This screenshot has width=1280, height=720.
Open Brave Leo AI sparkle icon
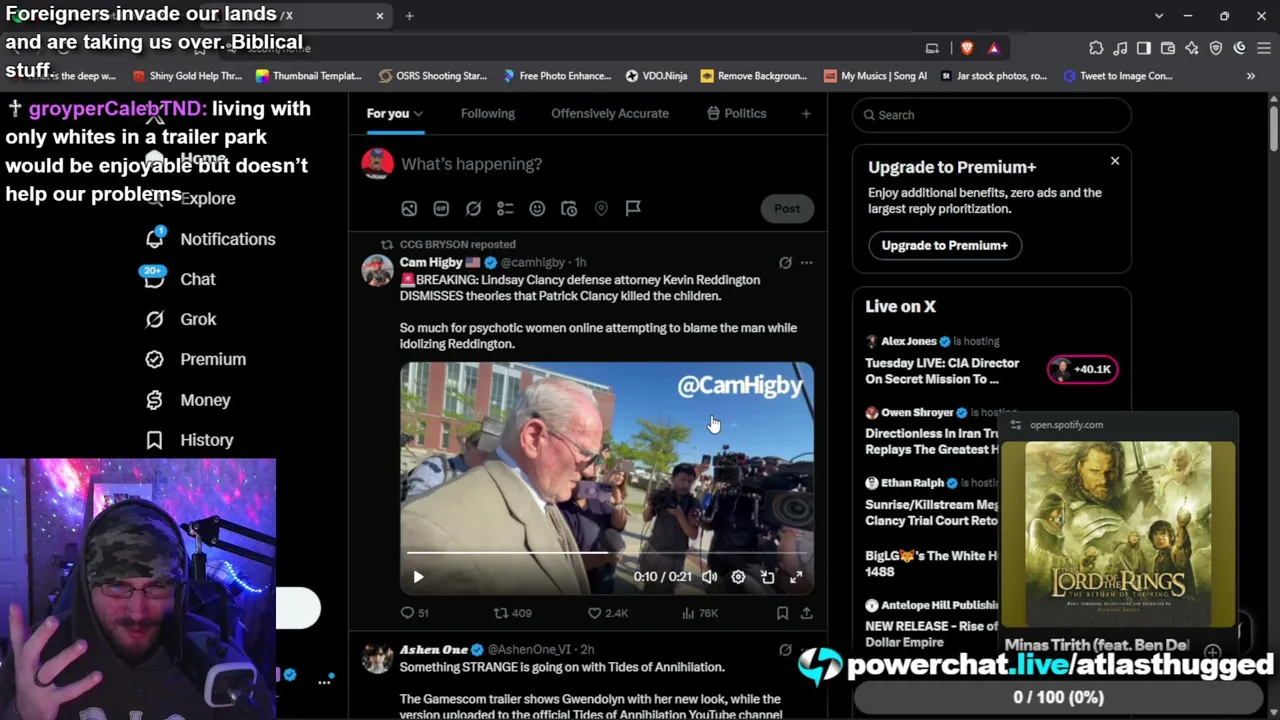[1192, 48]
